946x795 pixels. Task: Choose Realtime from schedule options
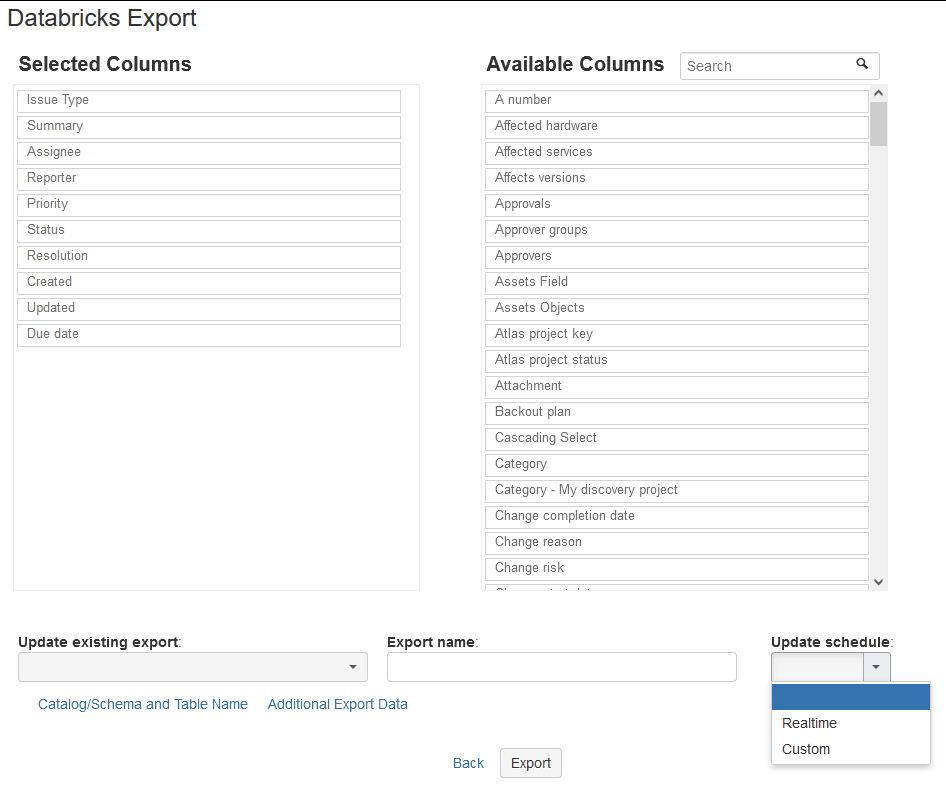(x=851, y=723)
